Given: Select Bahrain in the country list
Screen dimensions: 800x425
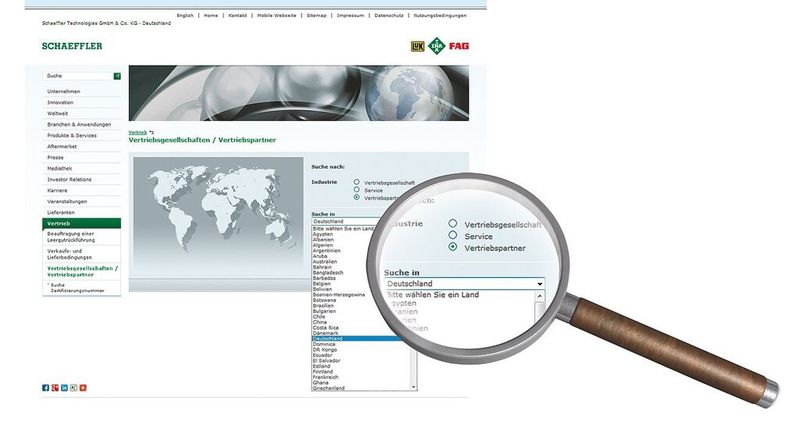Looking at the screenshot, I should 322,267.
